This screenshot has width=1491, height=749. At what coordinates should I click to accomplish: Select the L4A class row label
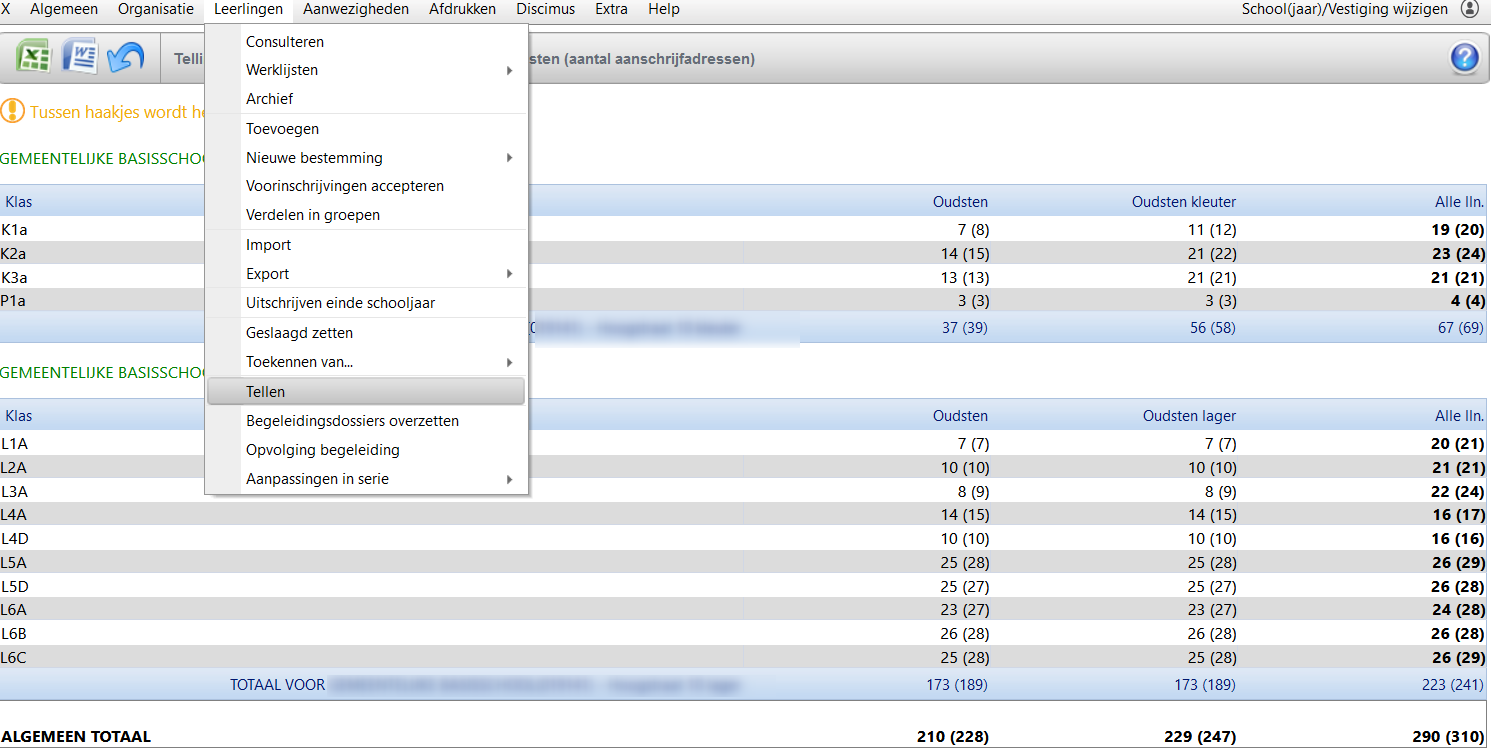14,515
